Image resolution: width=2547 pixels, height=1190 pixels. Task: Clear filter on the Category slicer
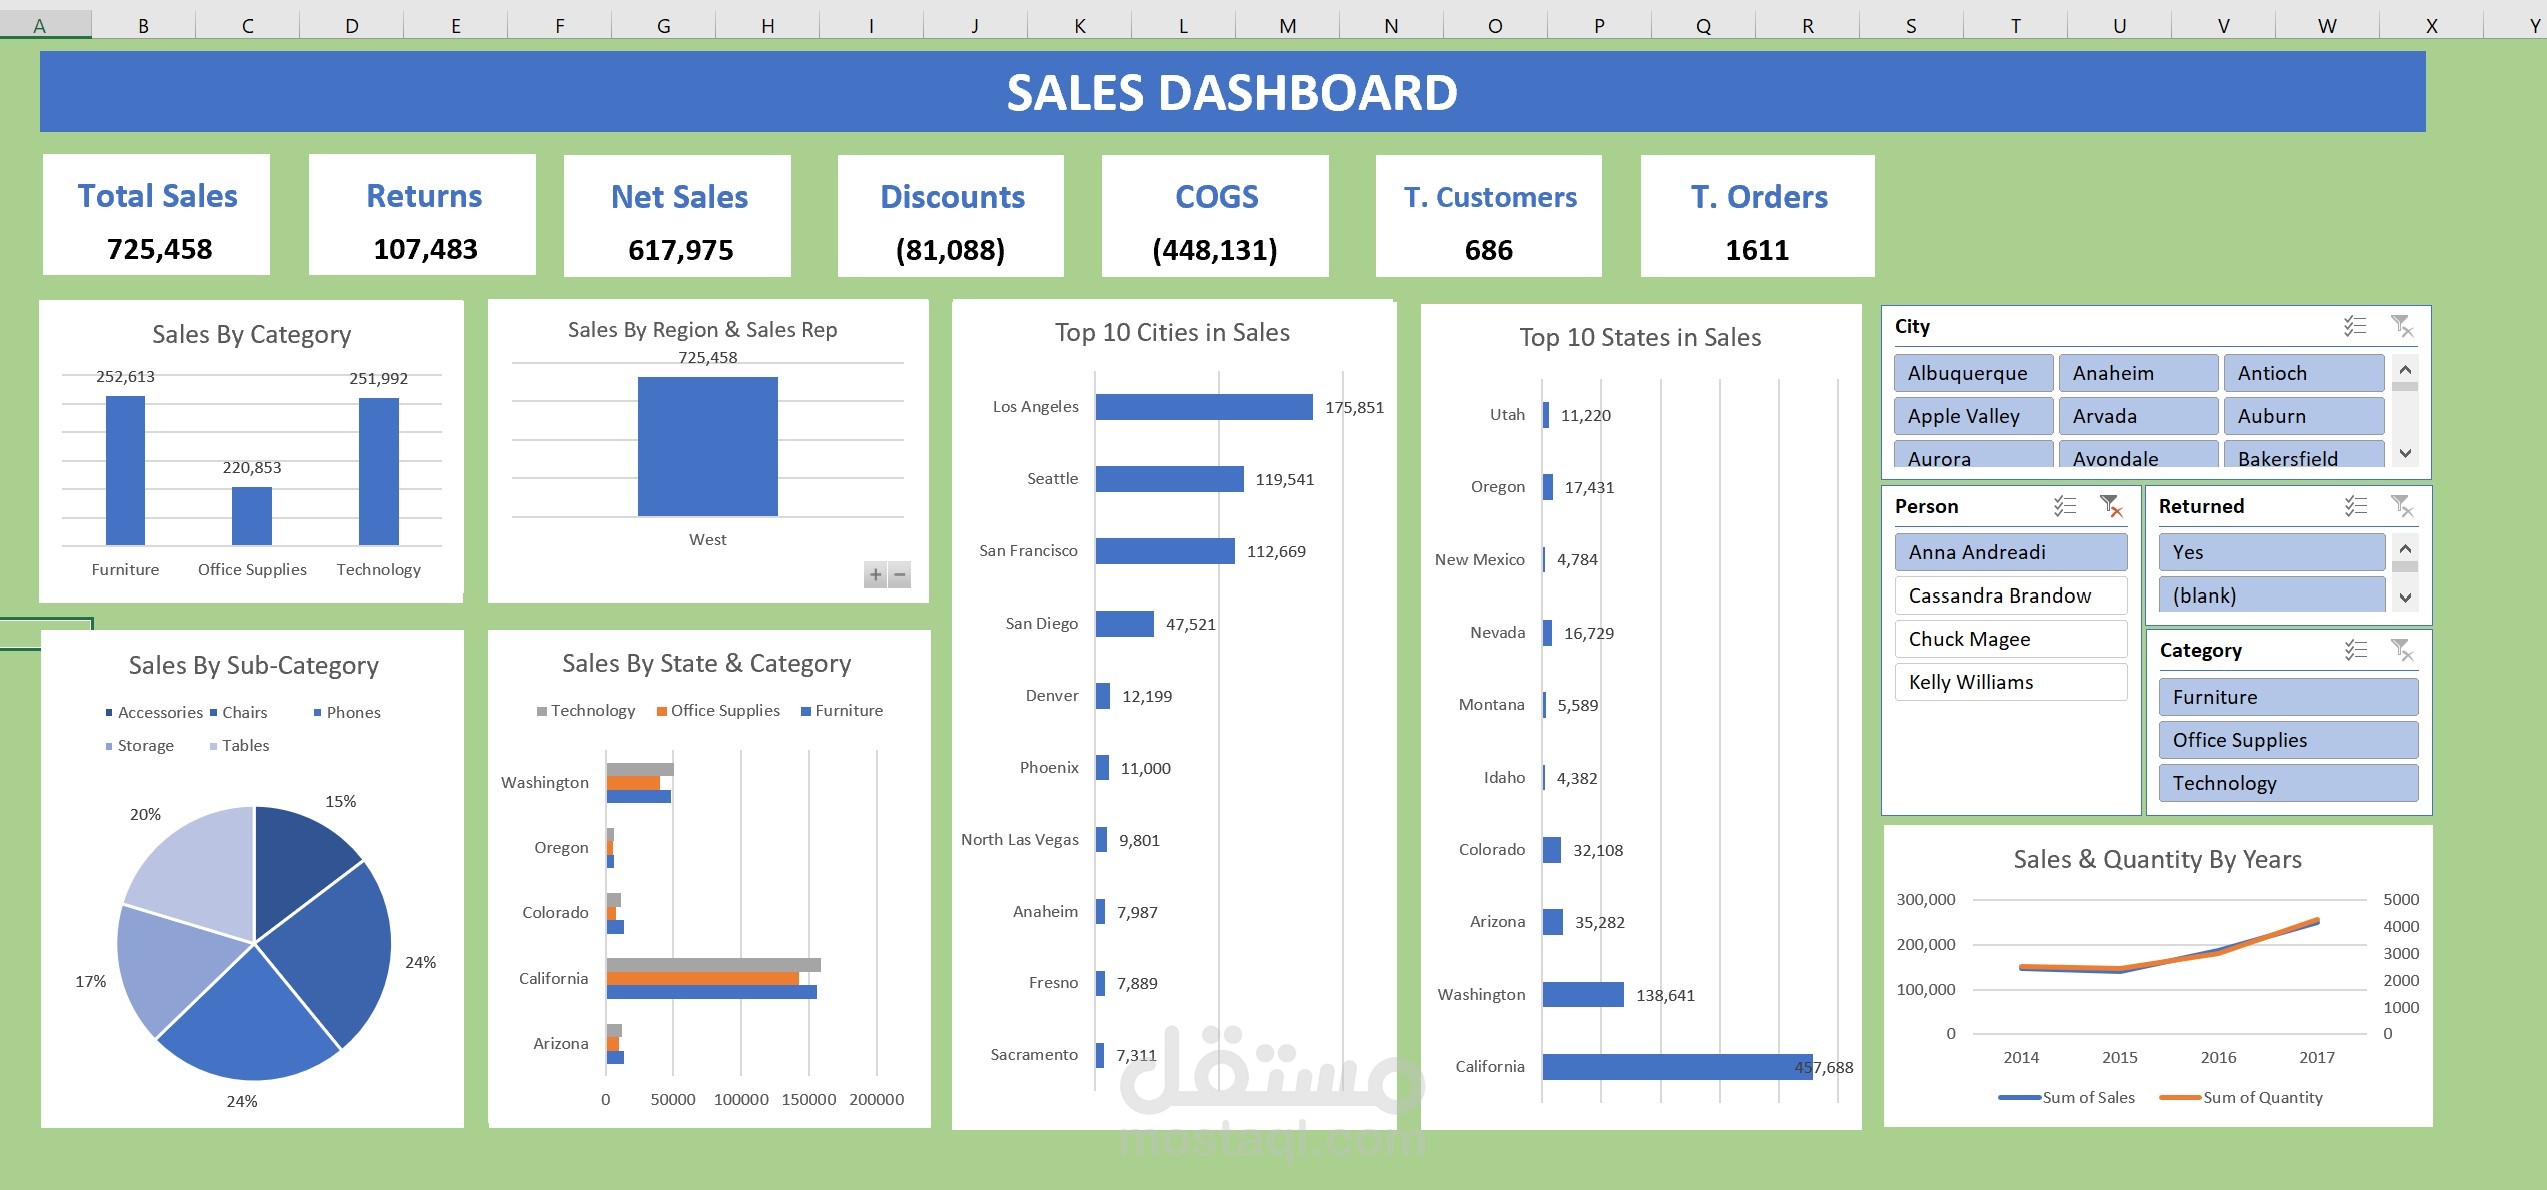click(x=2401, y=650)
